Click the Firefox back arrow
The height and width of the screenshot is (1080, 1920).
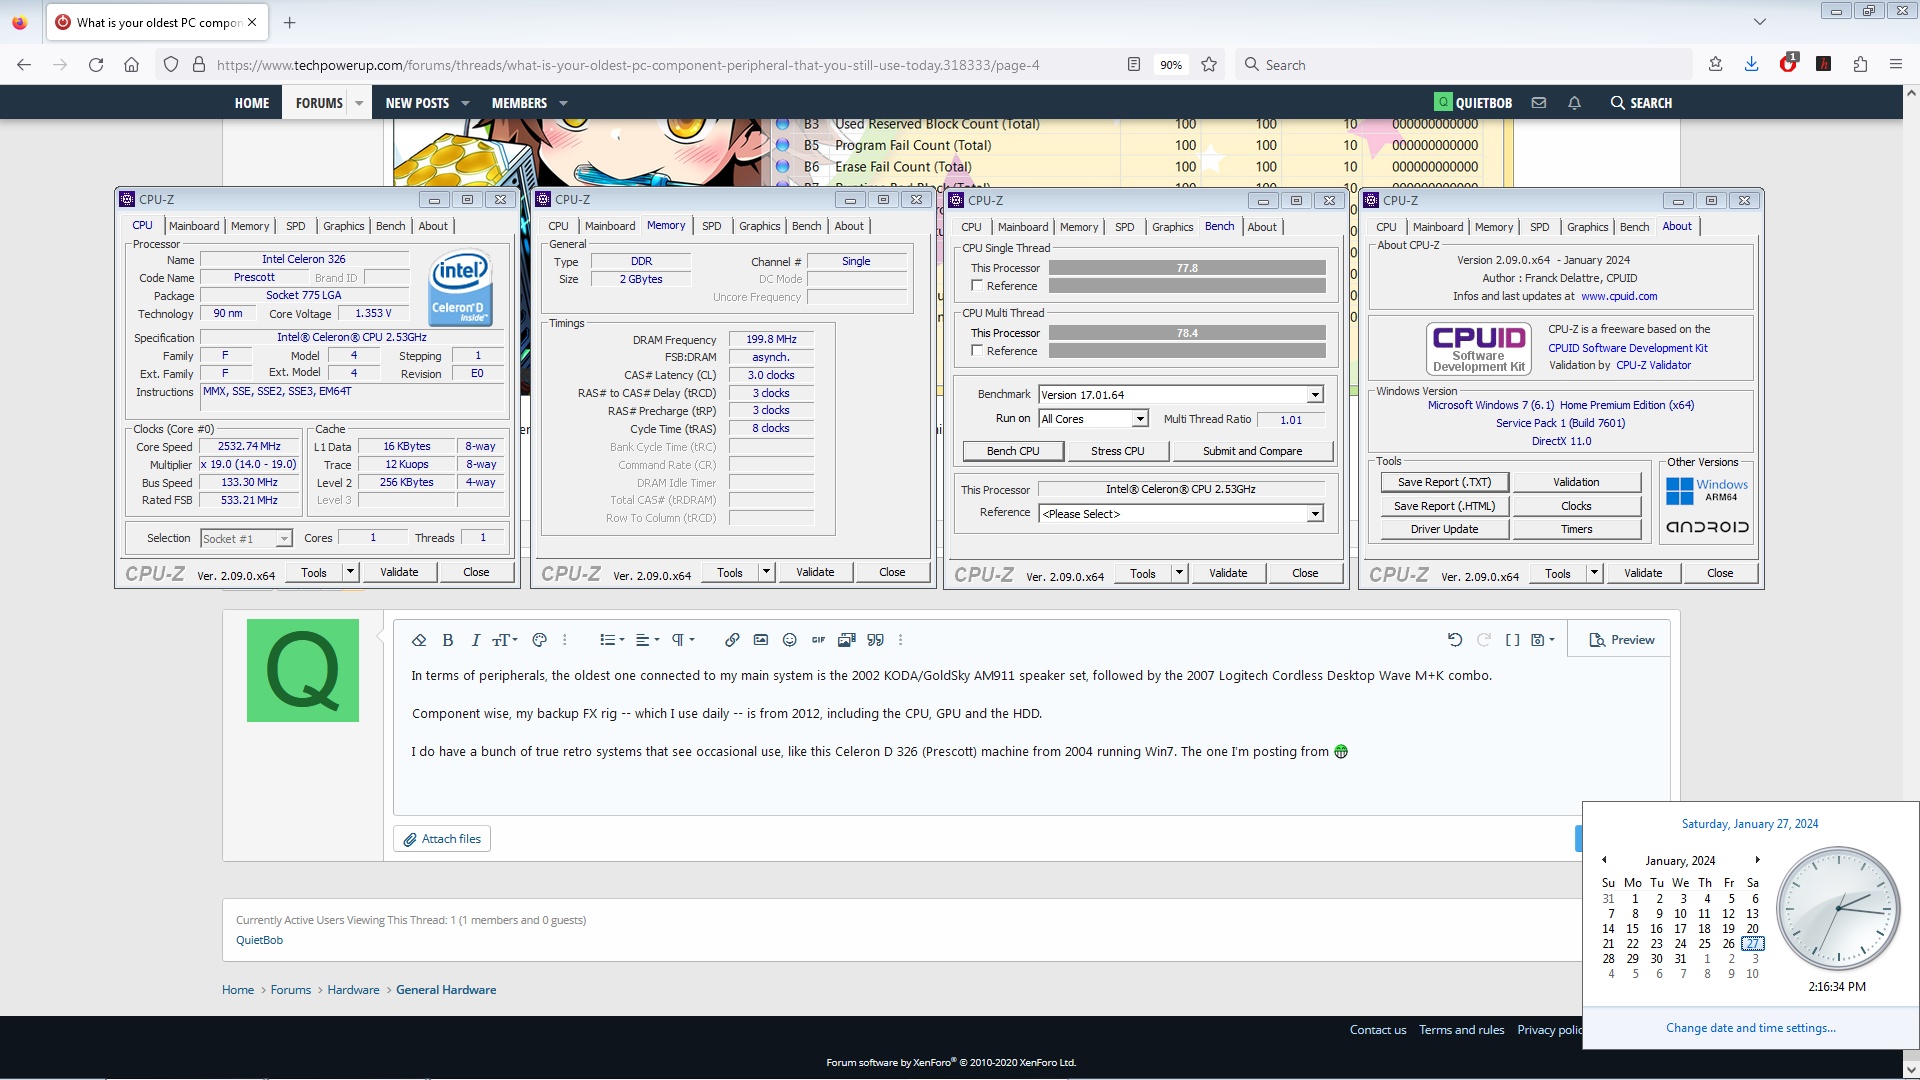[24, 65]
